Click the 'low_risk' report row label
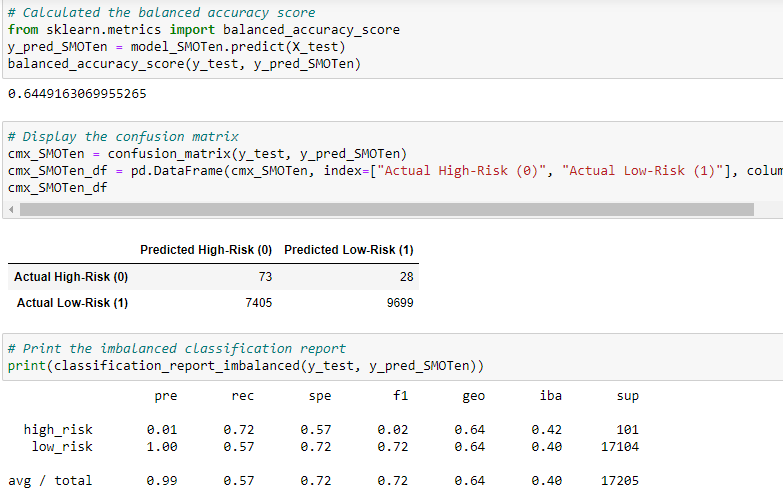This screenshot has width=783, height=499. [x=62, y=447]
